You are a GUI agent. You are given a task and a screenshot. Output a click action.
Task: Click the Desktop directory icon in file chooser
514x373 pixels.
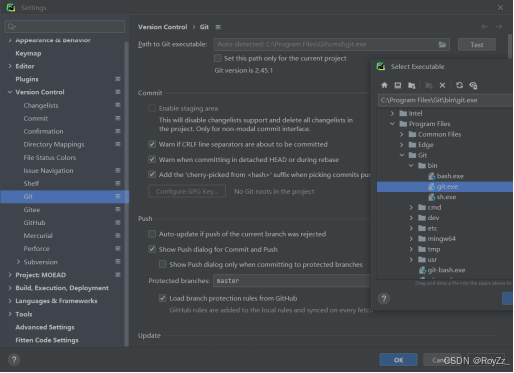[398, 85]
